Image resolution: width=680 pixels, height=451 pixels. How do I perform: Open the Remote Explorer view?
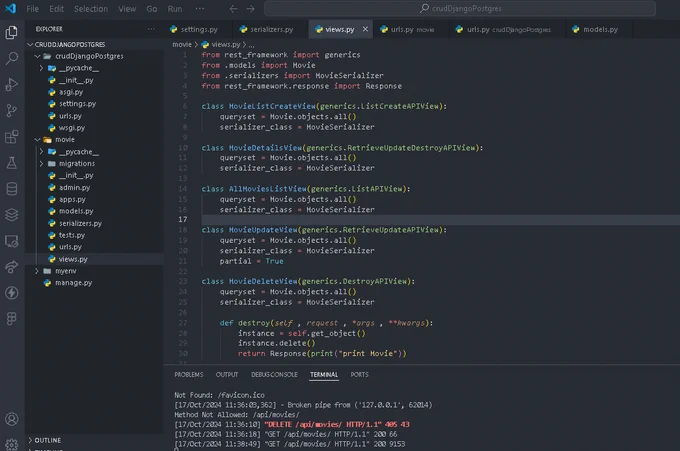point(12,241)
